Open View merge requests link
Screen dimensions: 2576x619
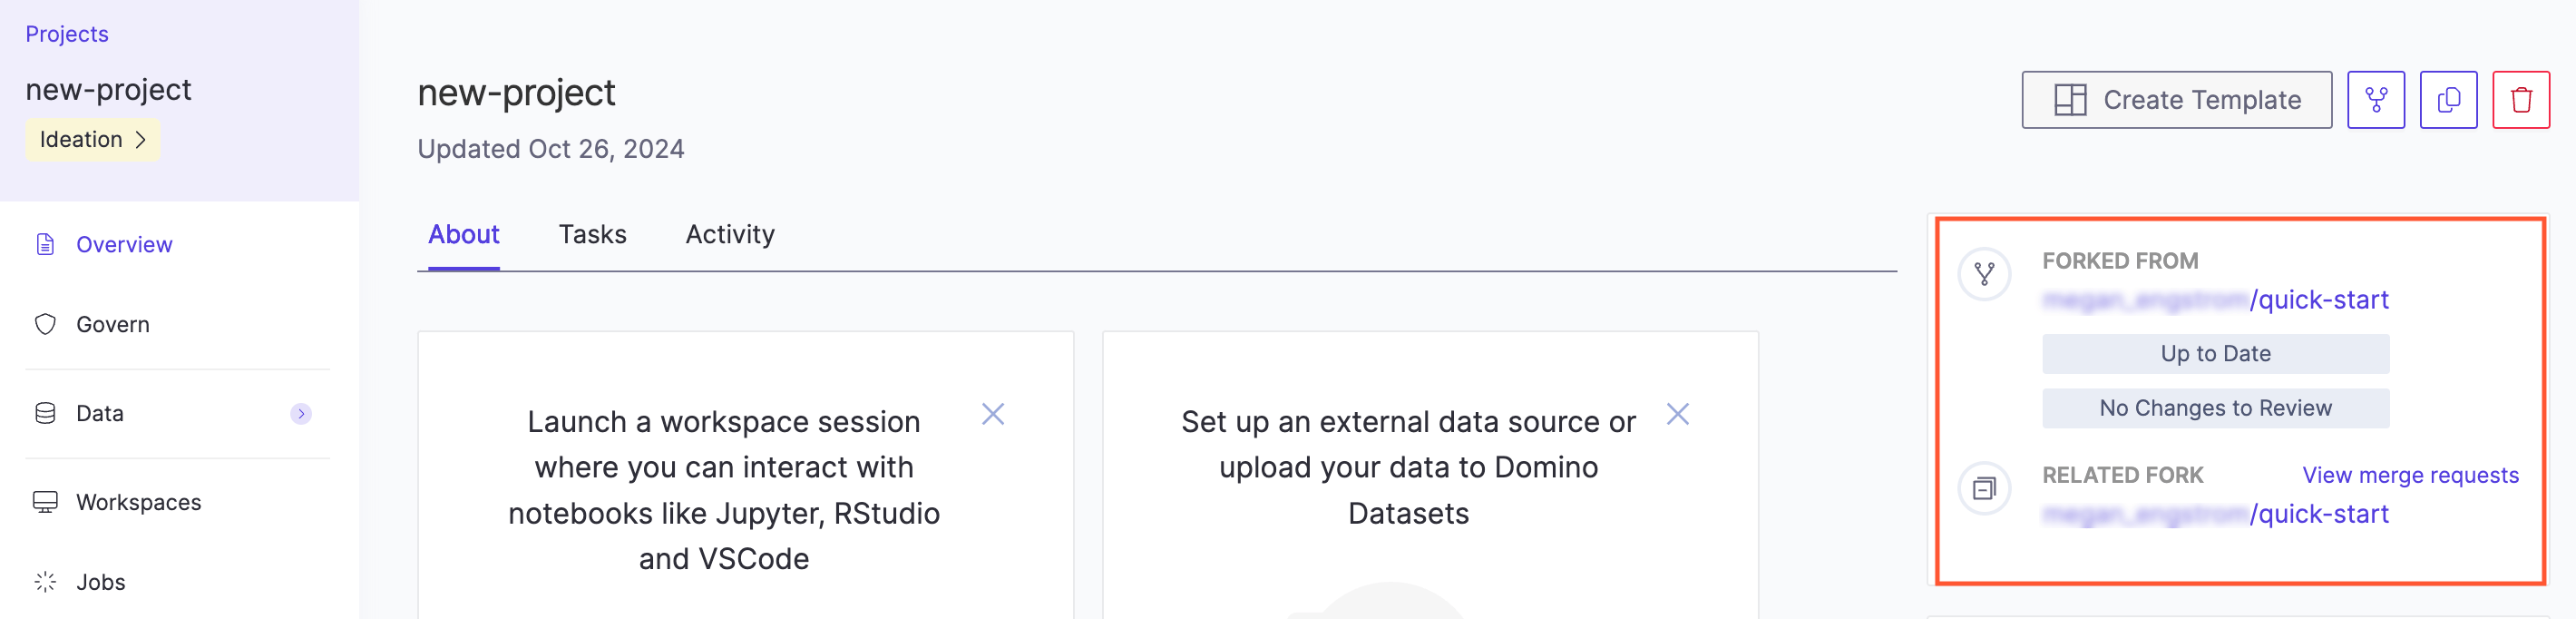(2410, 475)
